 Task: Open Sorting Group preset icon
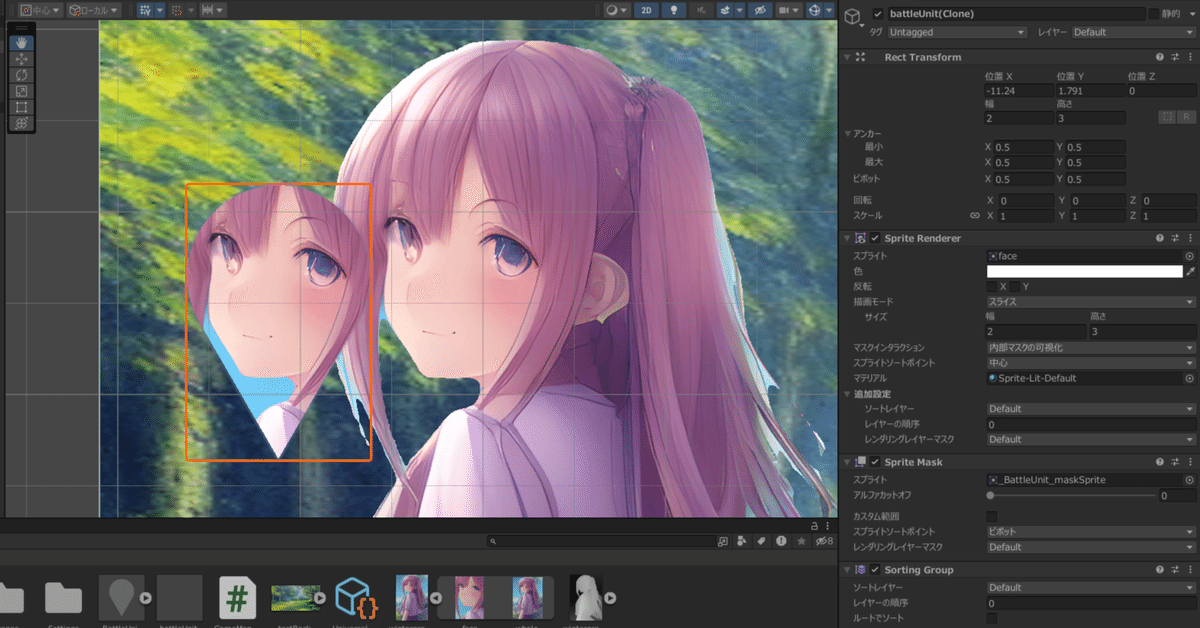[1175, 569]
